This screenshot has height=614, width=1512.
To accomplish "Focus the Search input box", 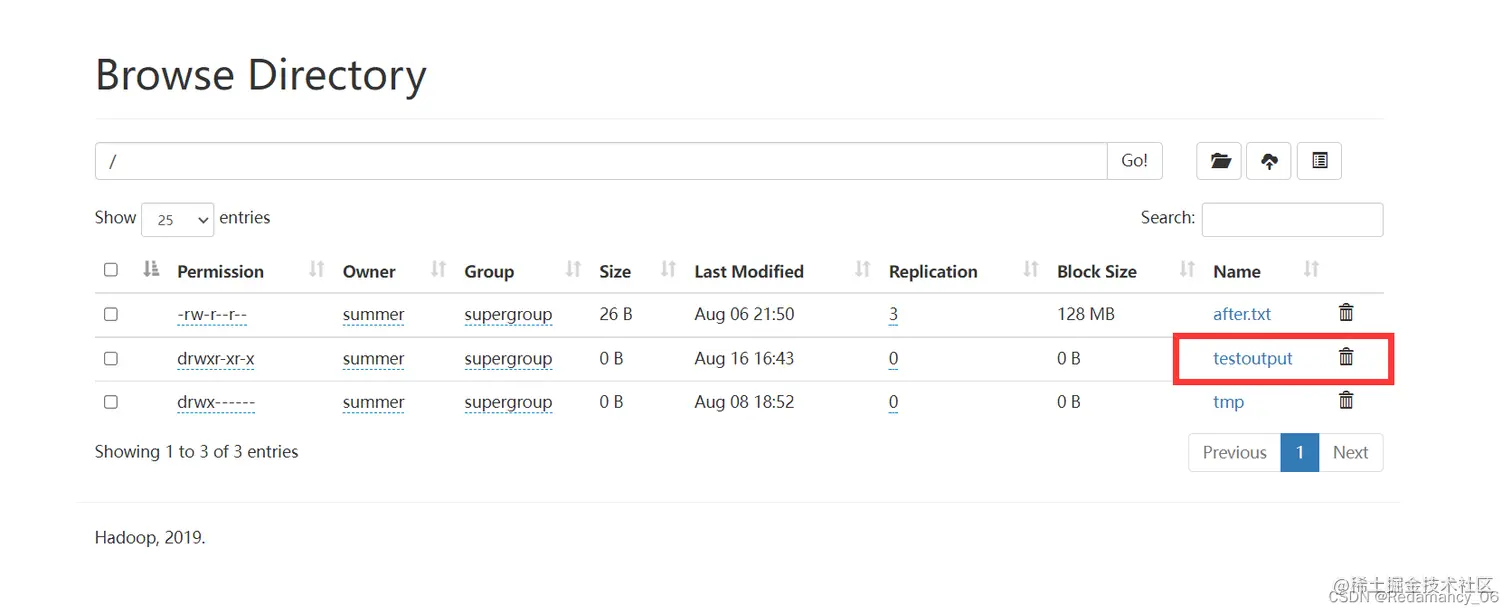I will click(1292, 219).
